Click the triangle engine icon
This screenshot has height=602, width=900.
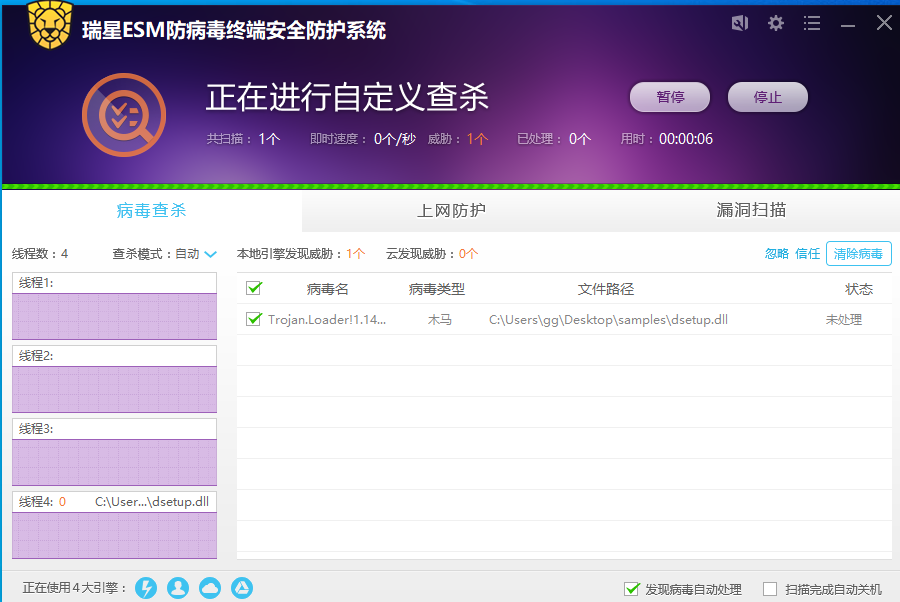(242, 588)
